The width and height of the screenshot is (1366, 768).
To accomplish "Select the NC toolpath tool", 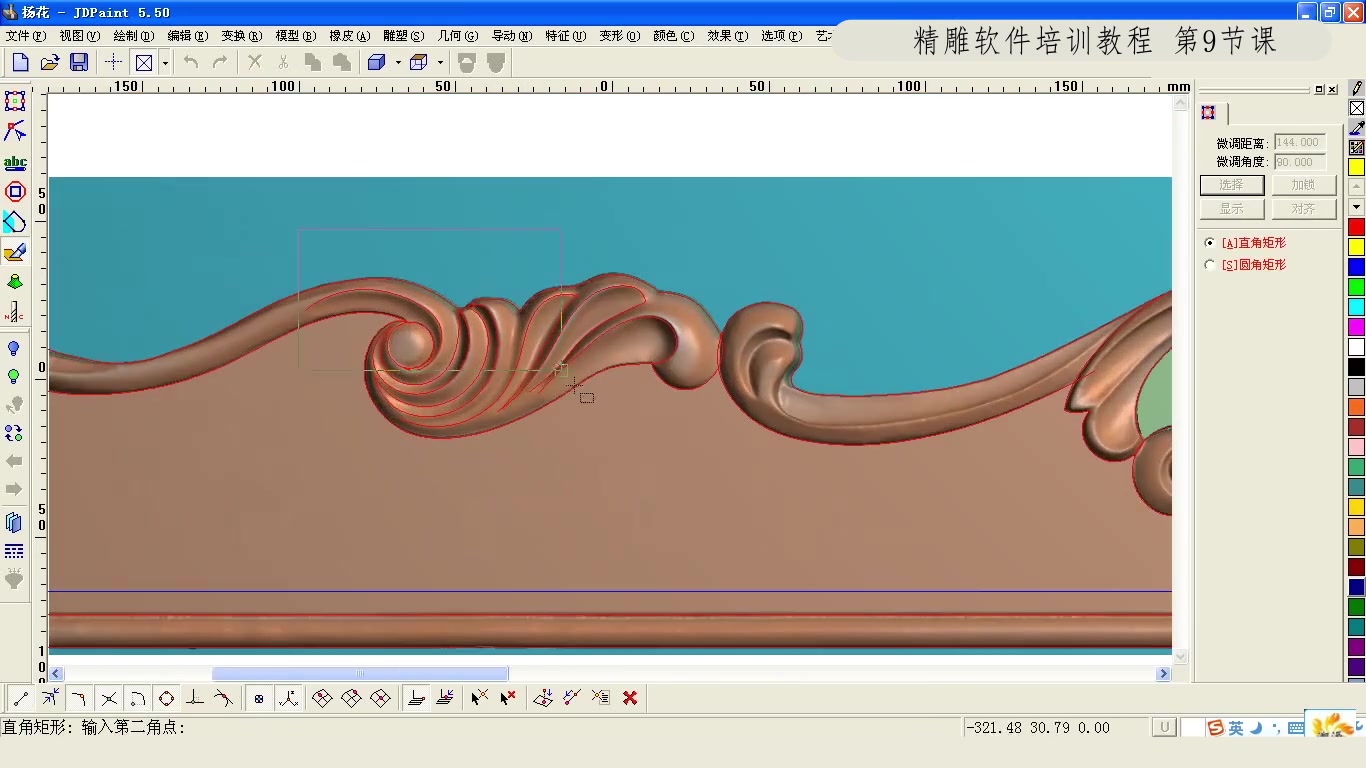I will [x=15, y=313].
